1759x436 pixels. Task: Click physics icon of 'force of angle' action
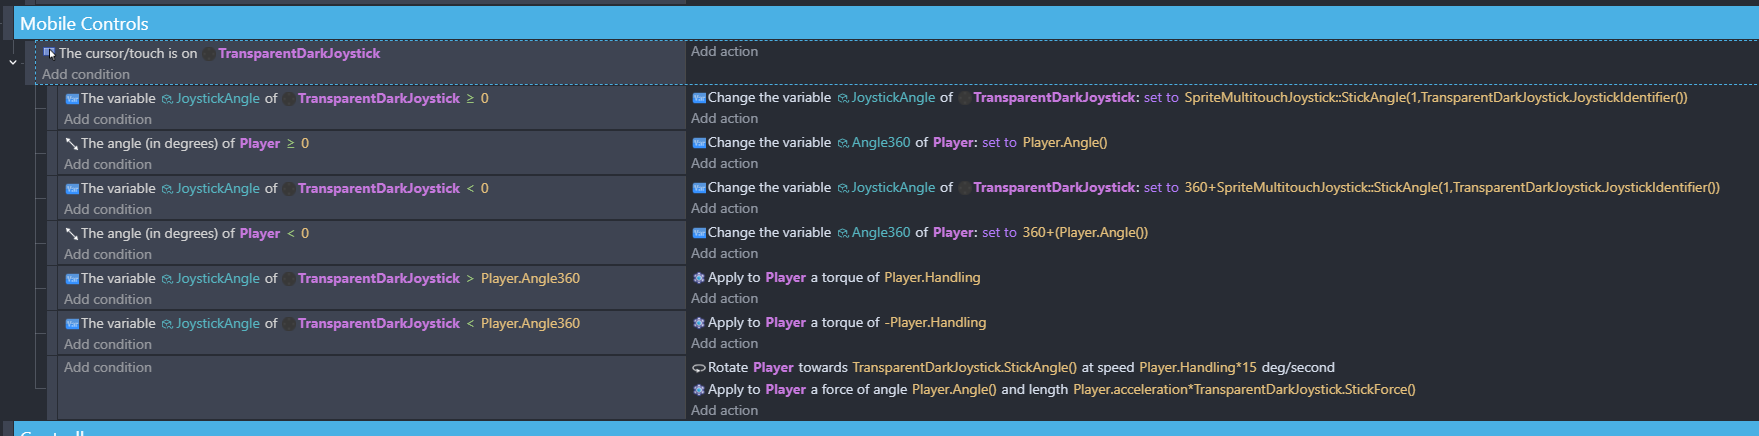click(x=699, y=390)
